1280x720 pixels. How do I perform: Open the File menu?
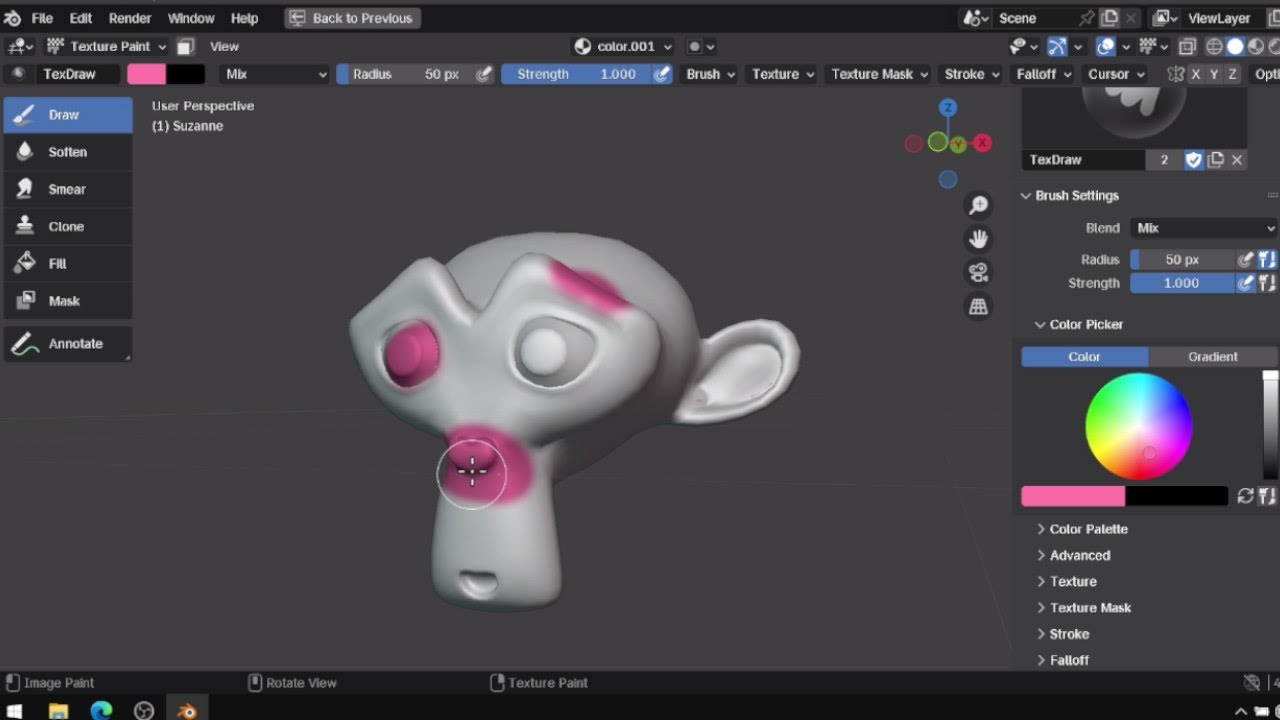click(x=42, y=18)
